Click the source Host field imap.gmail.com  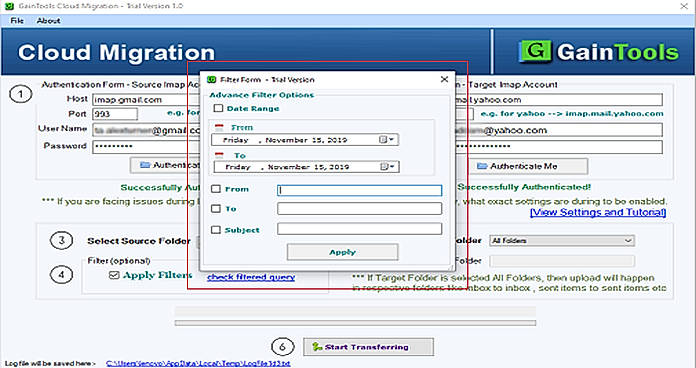[146, 100]
